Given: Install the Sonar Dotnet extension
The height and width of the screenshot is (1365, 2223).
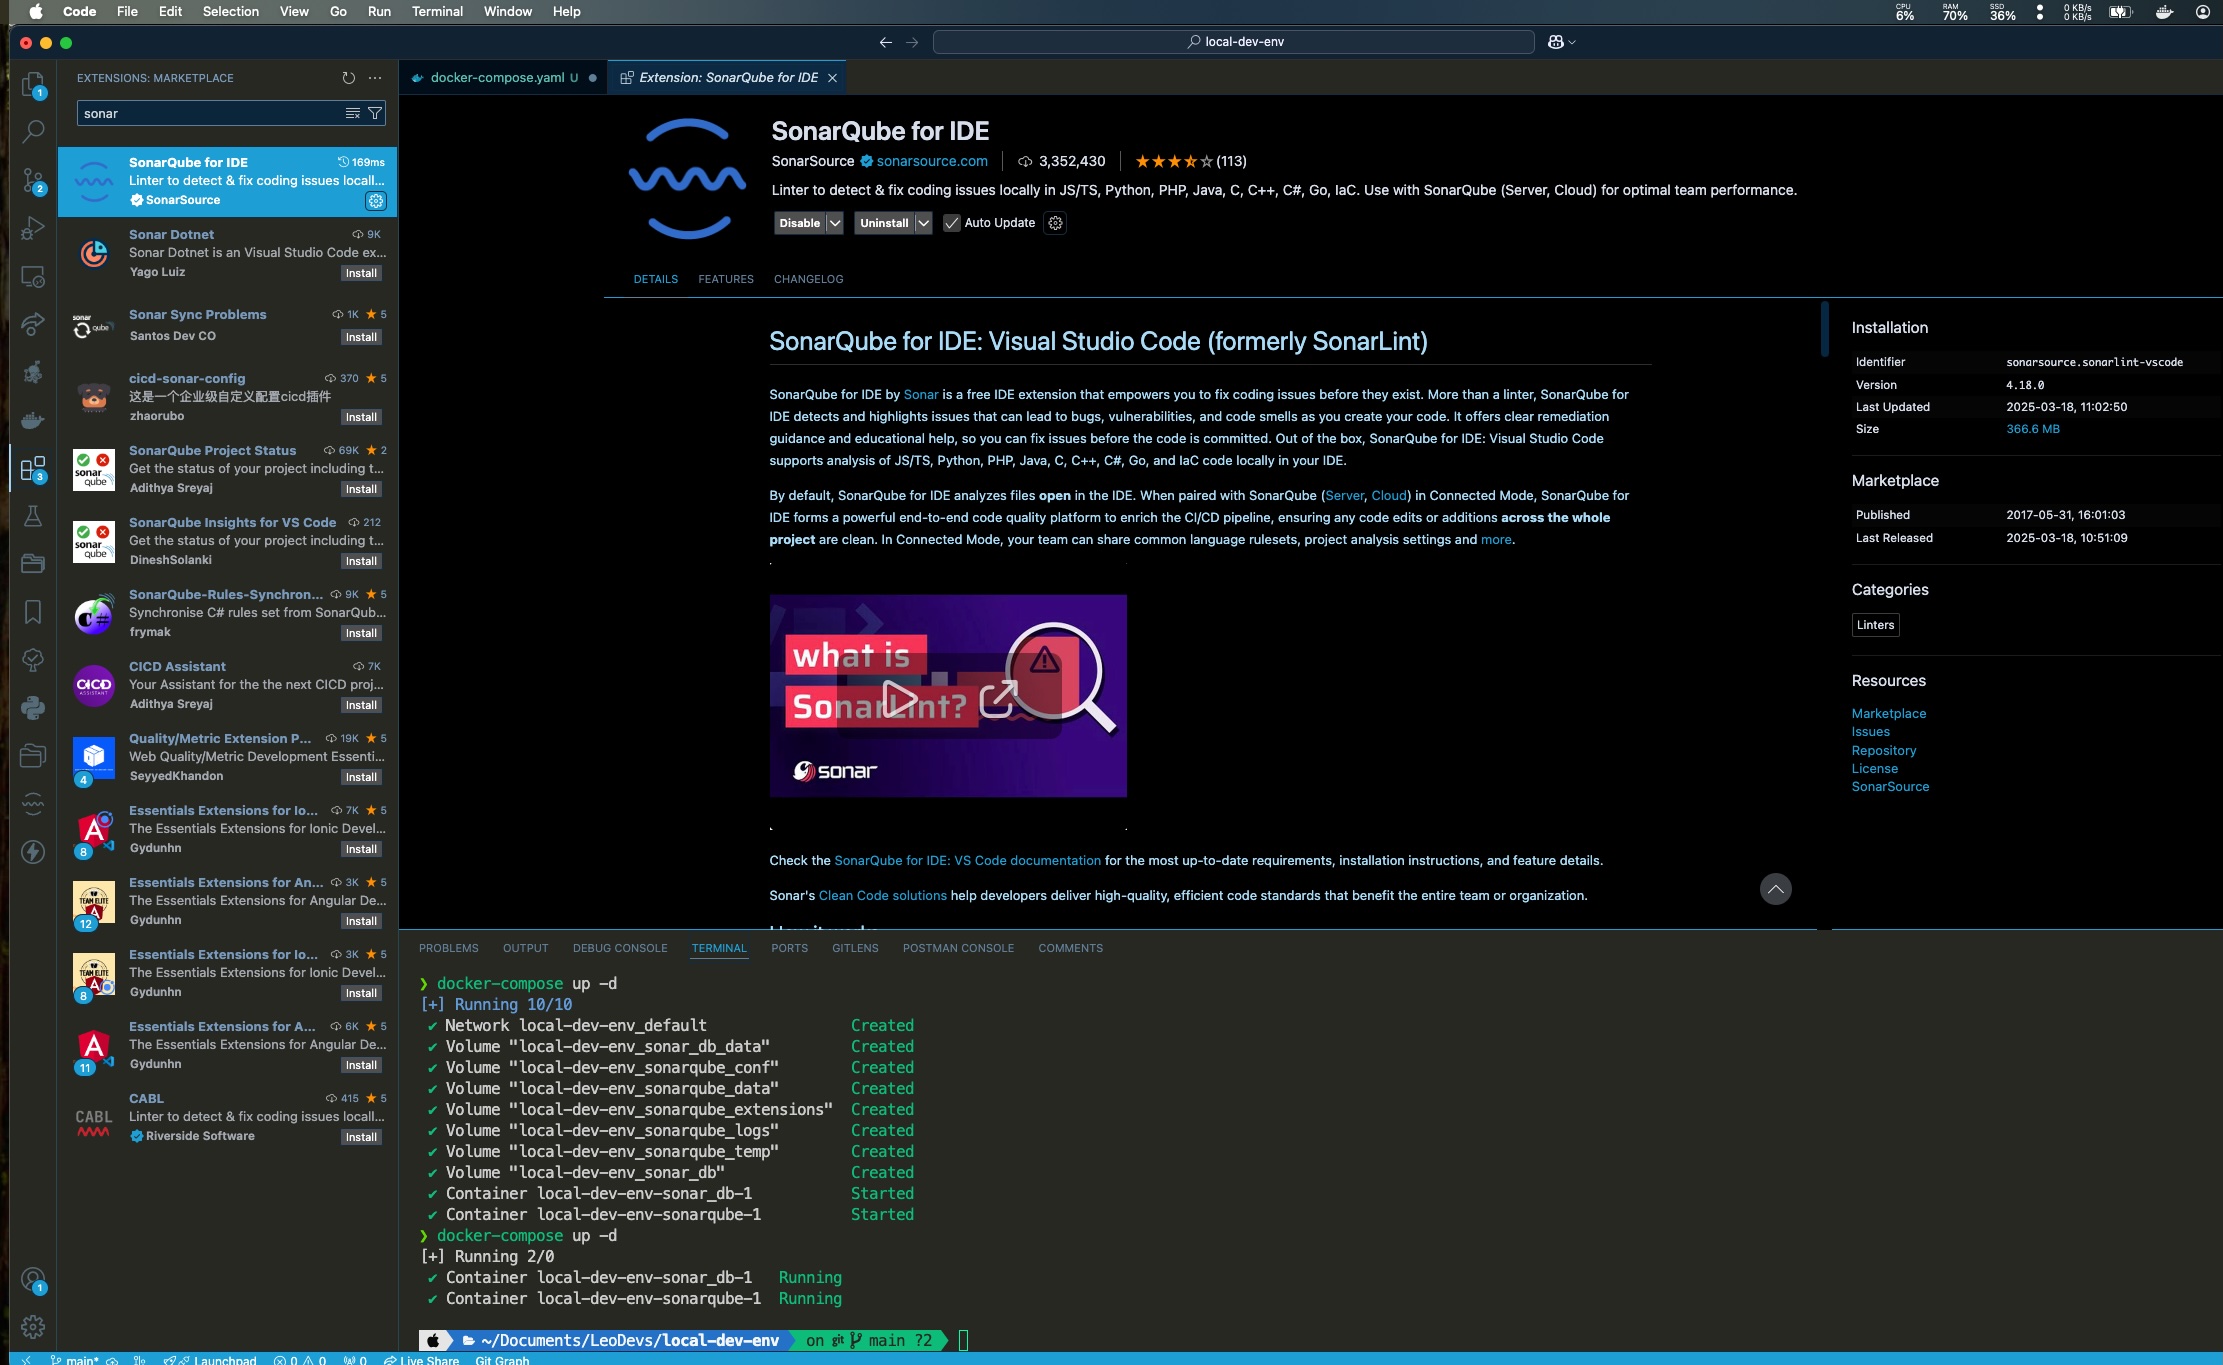Looking at the screenshot, I should click(361, 273).
